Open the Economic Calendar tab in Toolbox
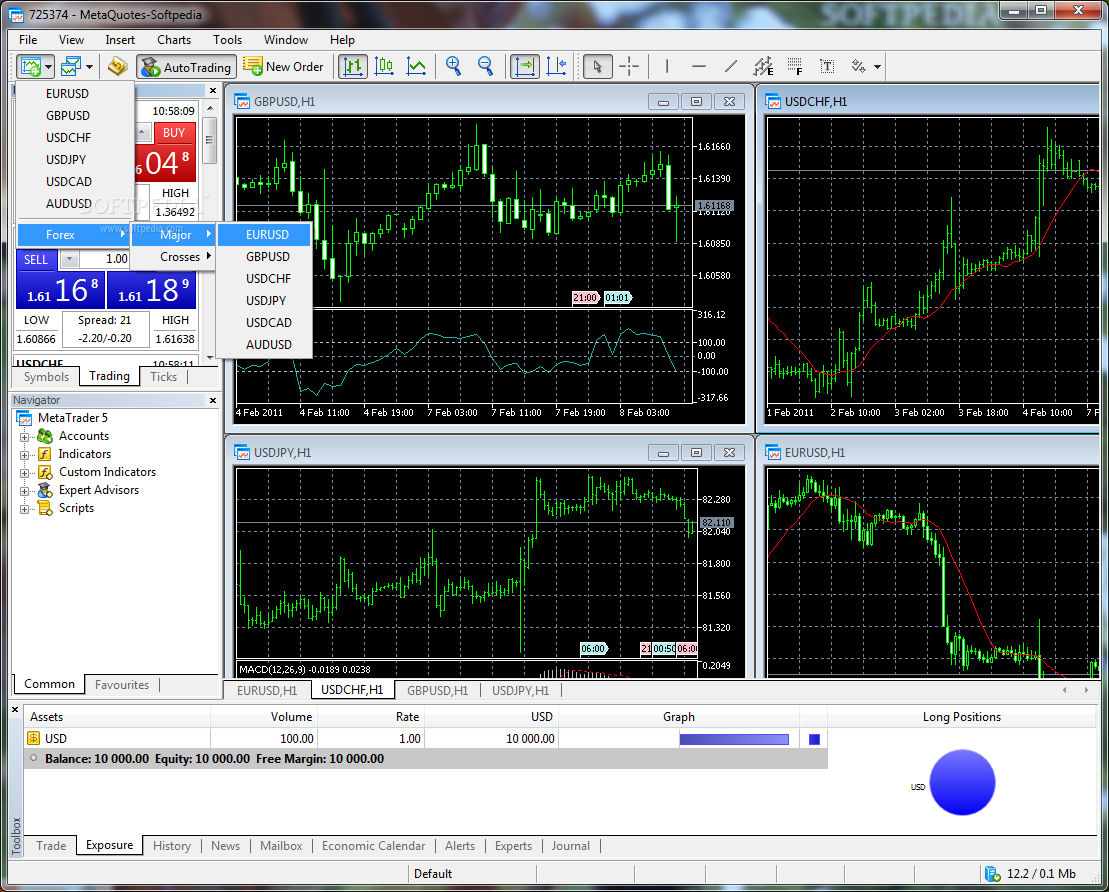1109x892 pixels. coord(373,845)
